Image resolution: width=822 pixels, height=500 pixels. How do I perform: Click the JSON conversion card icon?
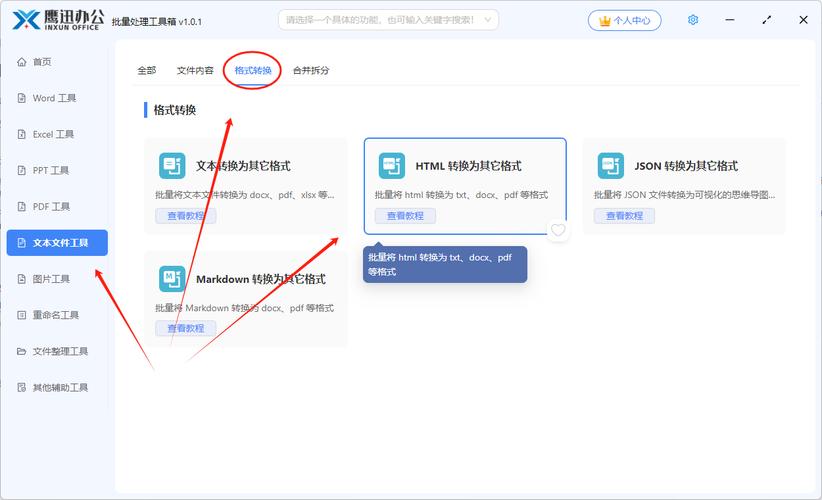coord(611,166)
